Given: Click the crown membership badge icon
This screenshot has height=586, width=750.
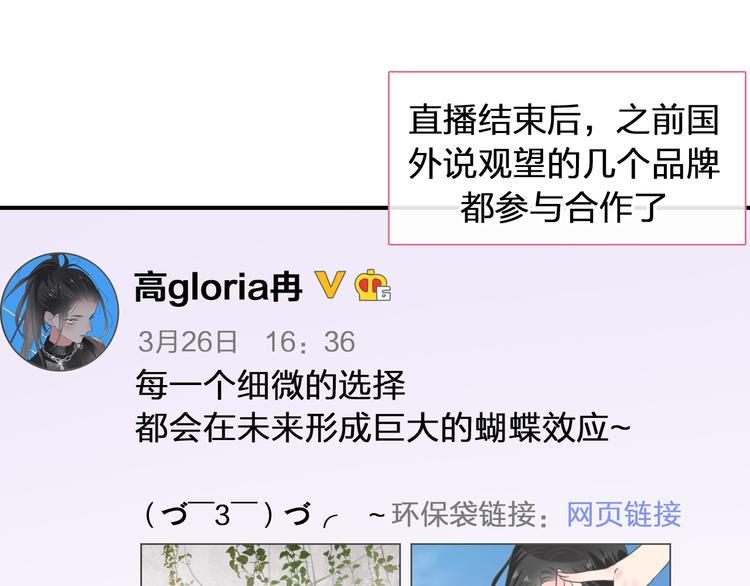Looking at the screenshot, I should coord(372,286).
